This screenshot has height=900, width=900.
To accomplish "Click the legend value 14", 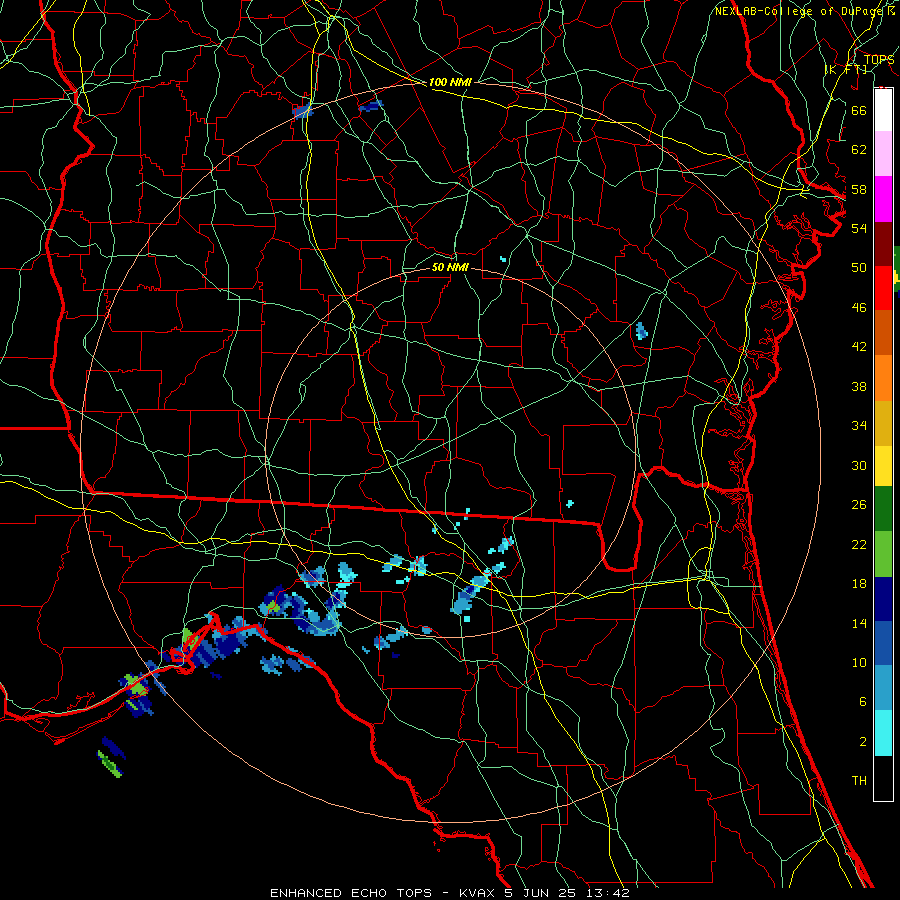I will pyautogui.click(x=859, y=623).
